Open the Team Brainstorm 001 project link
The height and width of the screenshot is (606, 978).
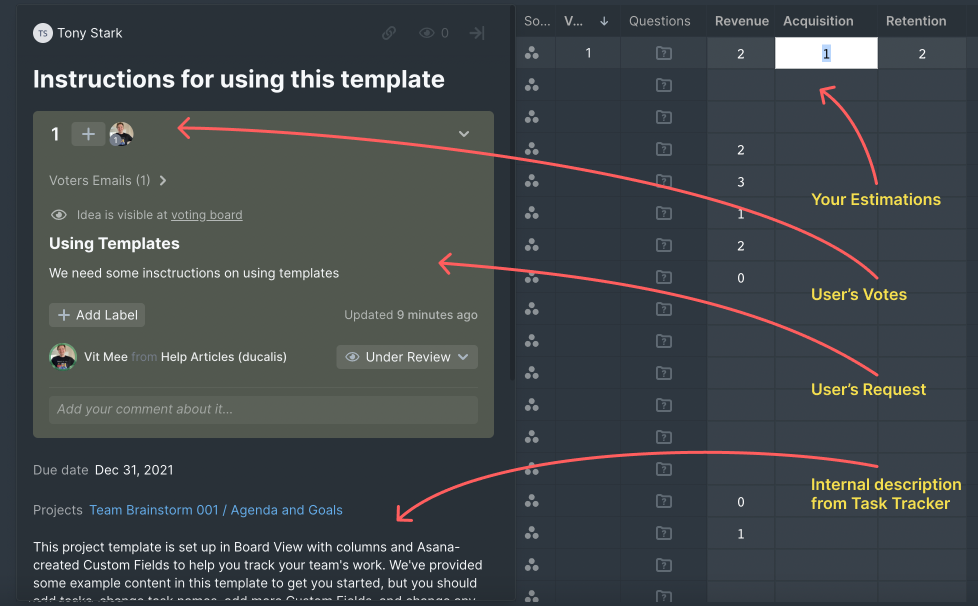152,509
